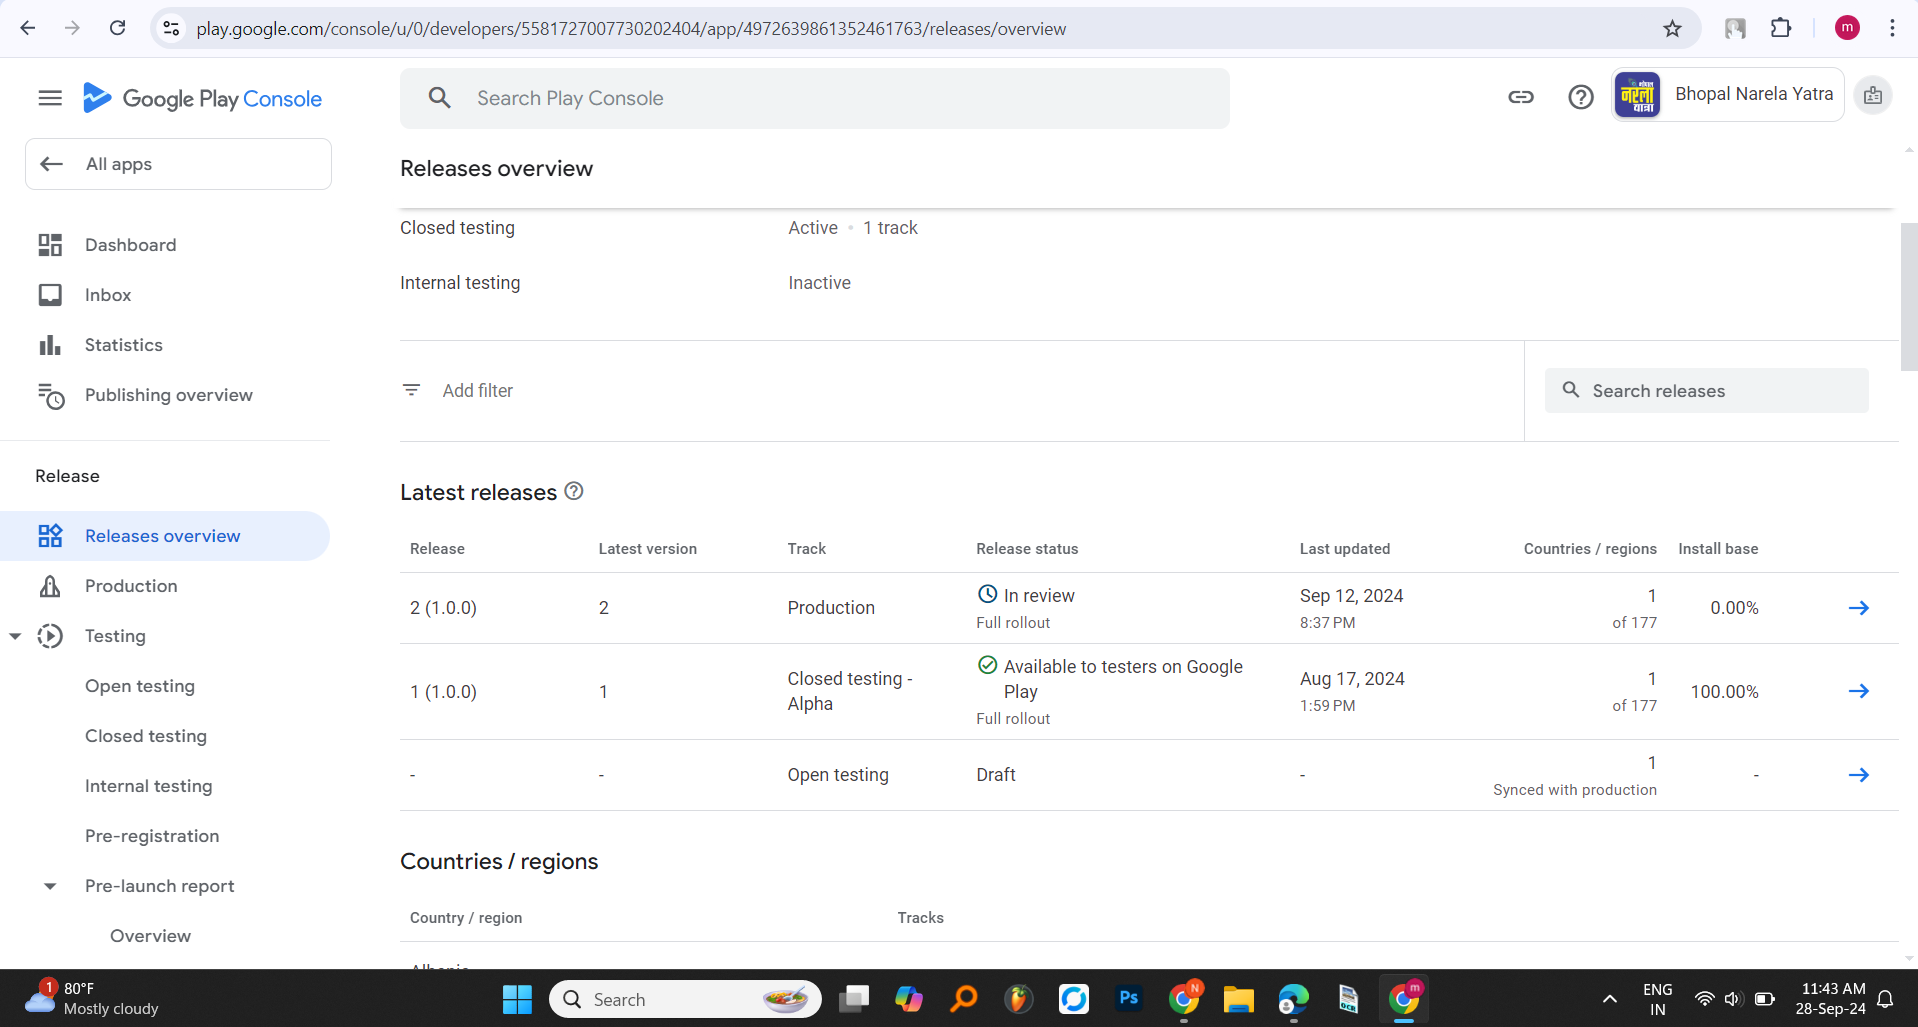The width and height of the screenshot is (1918, 1027).
Task: Select Closed testing in sidebar
Action: 146,736
